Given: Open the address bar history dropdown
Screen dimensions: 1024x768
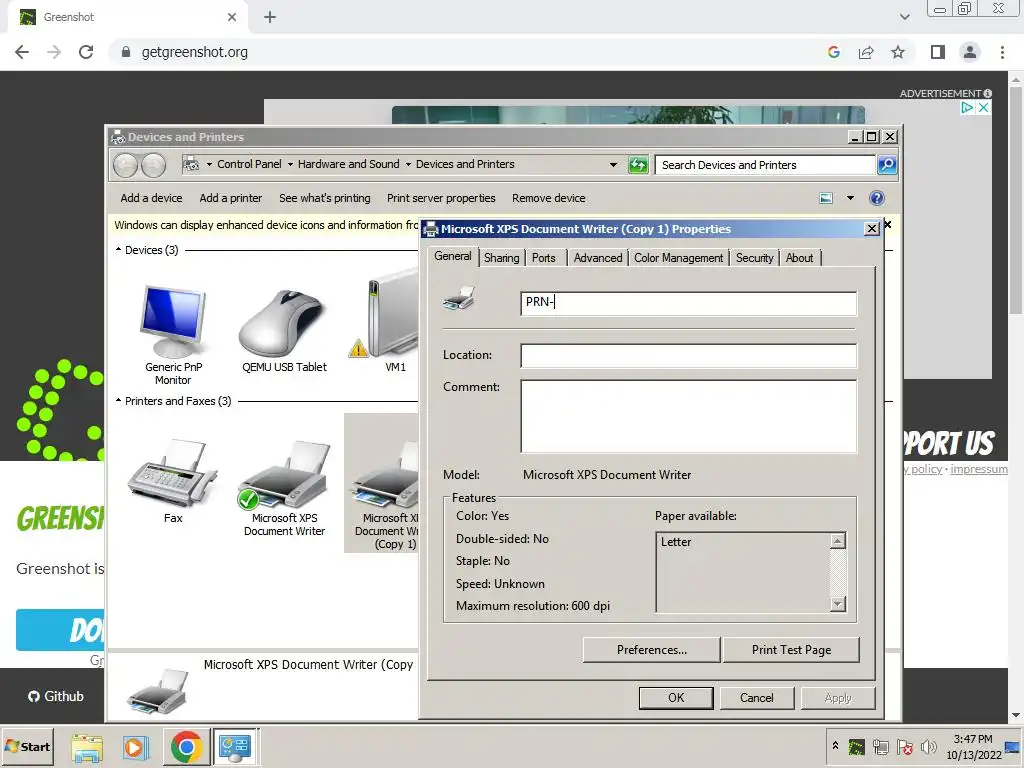Looking at the screenshot, I should (x=613, y=165).
